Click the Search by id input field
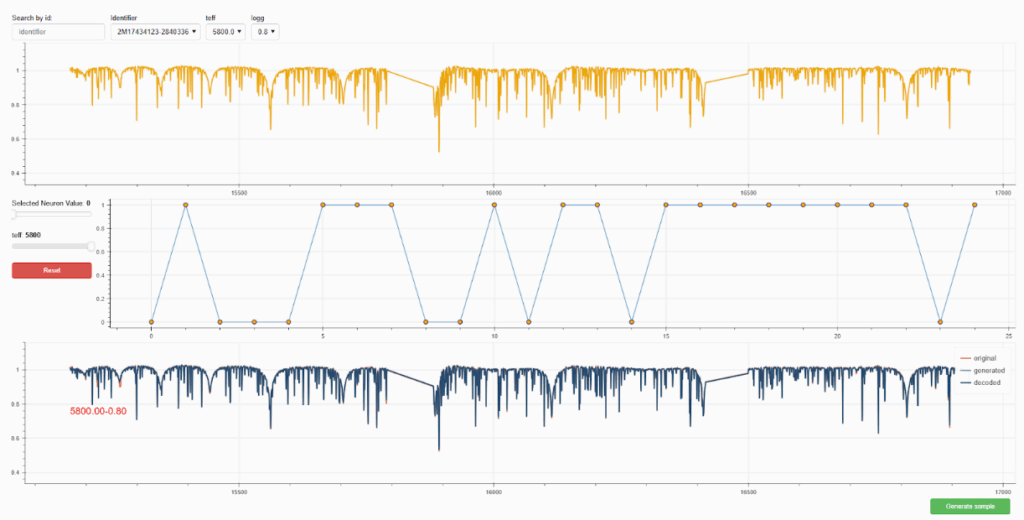 (58, 32)
